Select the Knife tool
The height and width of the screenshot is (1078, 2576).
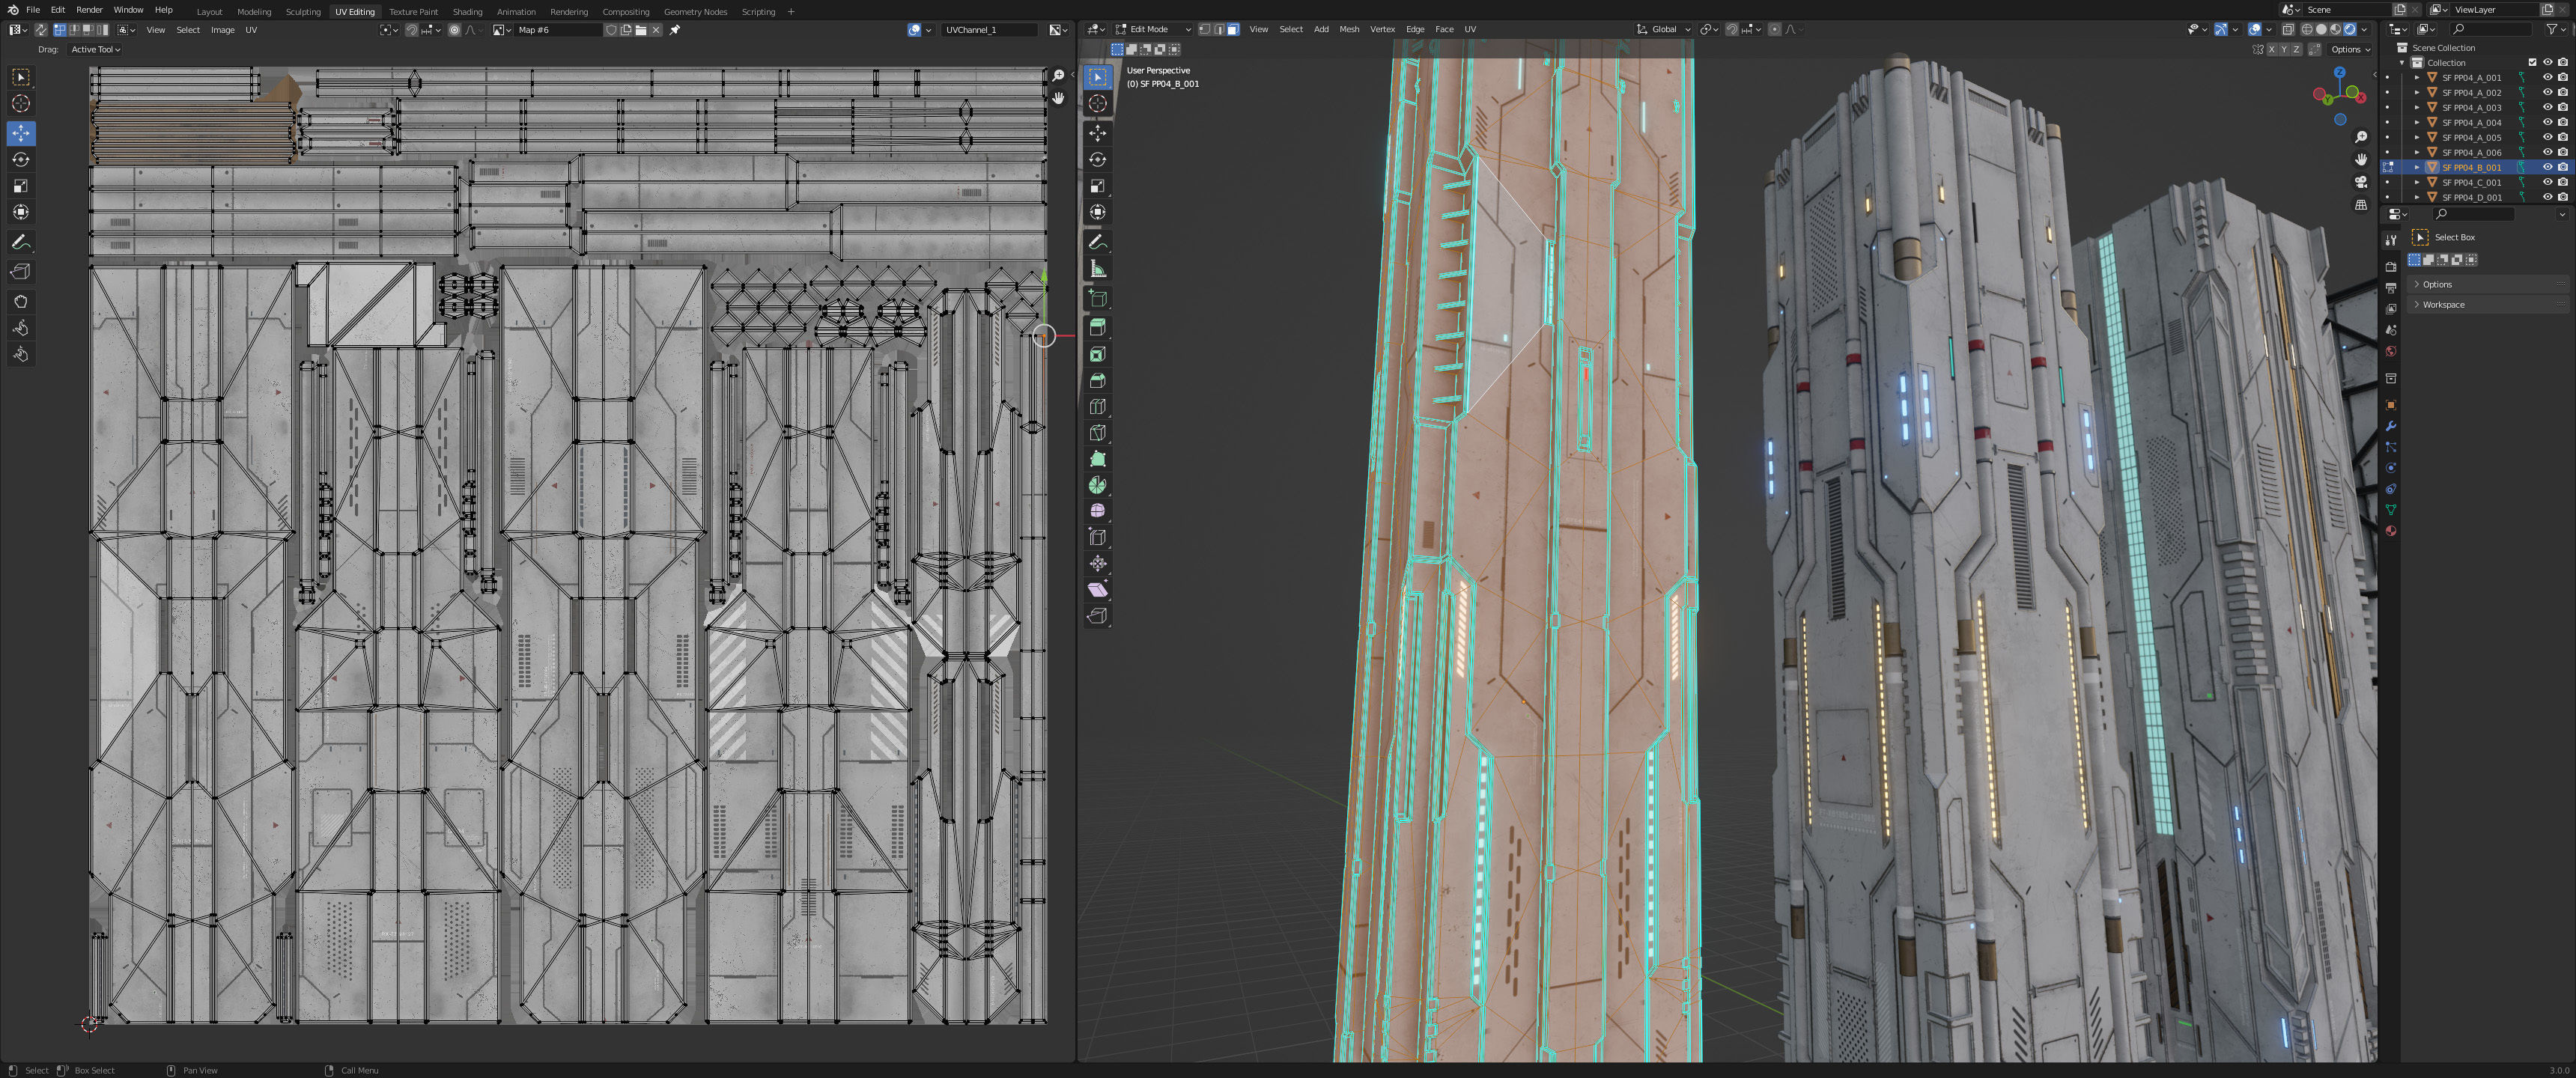1098,433
